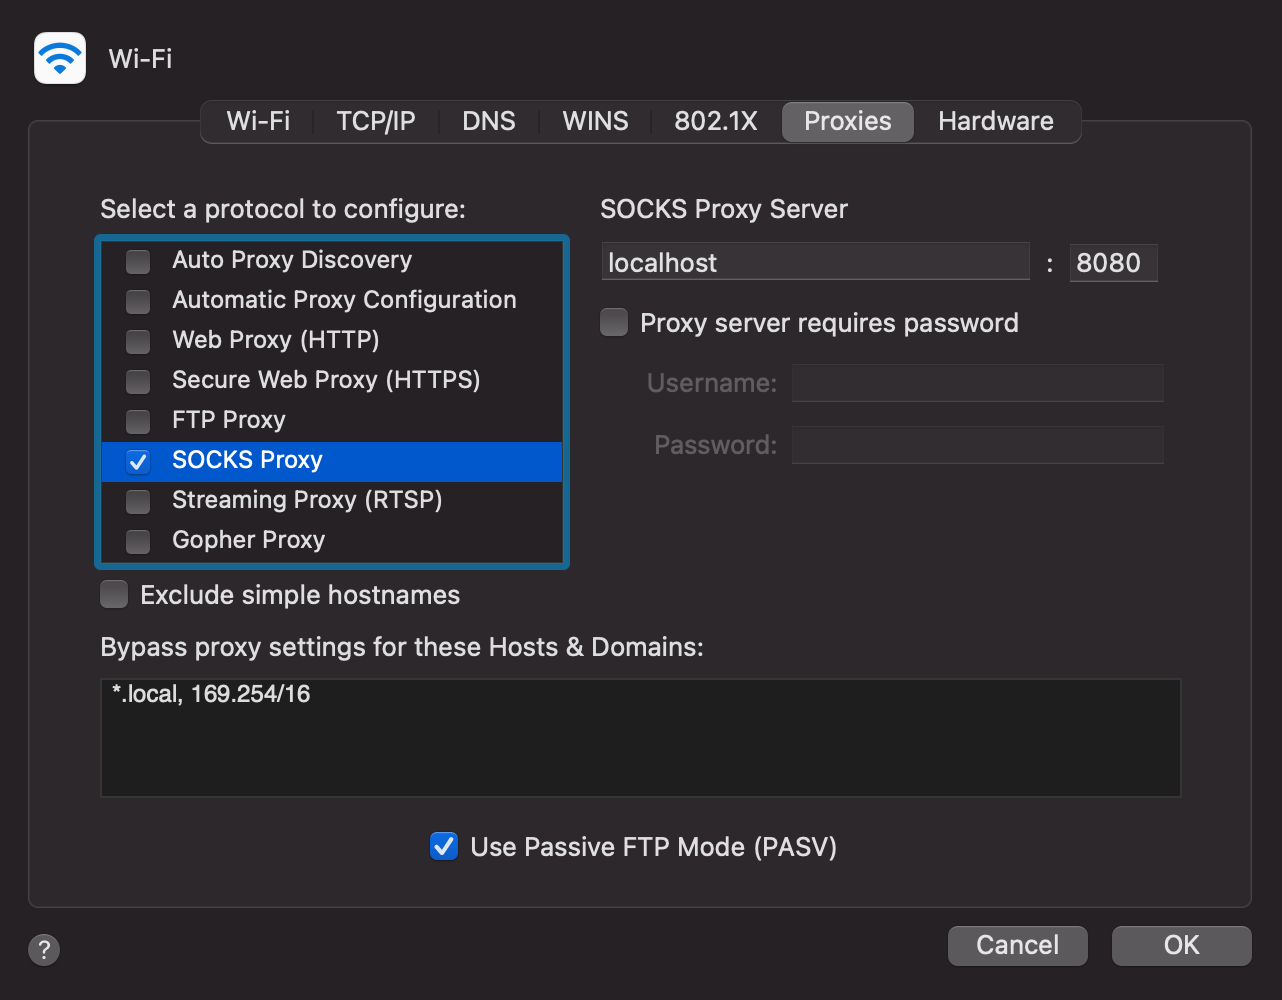Screen dimensions: 1282x1000
Task: Select the Gopher Proxy label
Action: [249, 540]
